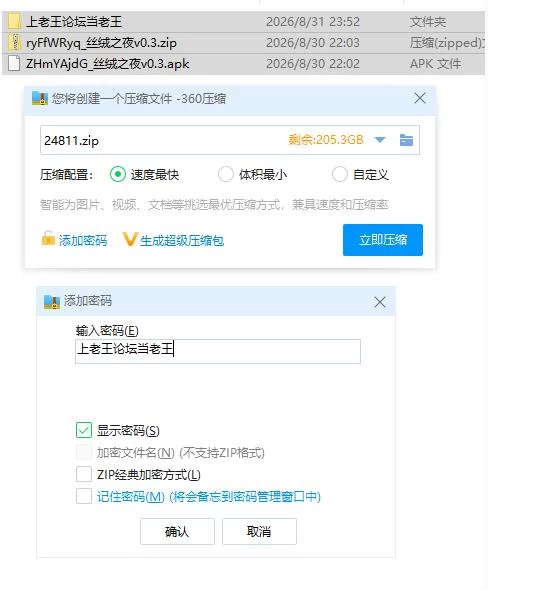536x590 pixels.
Task: Cancel the password dialog with 取消
Action: (x=259, y=531)
